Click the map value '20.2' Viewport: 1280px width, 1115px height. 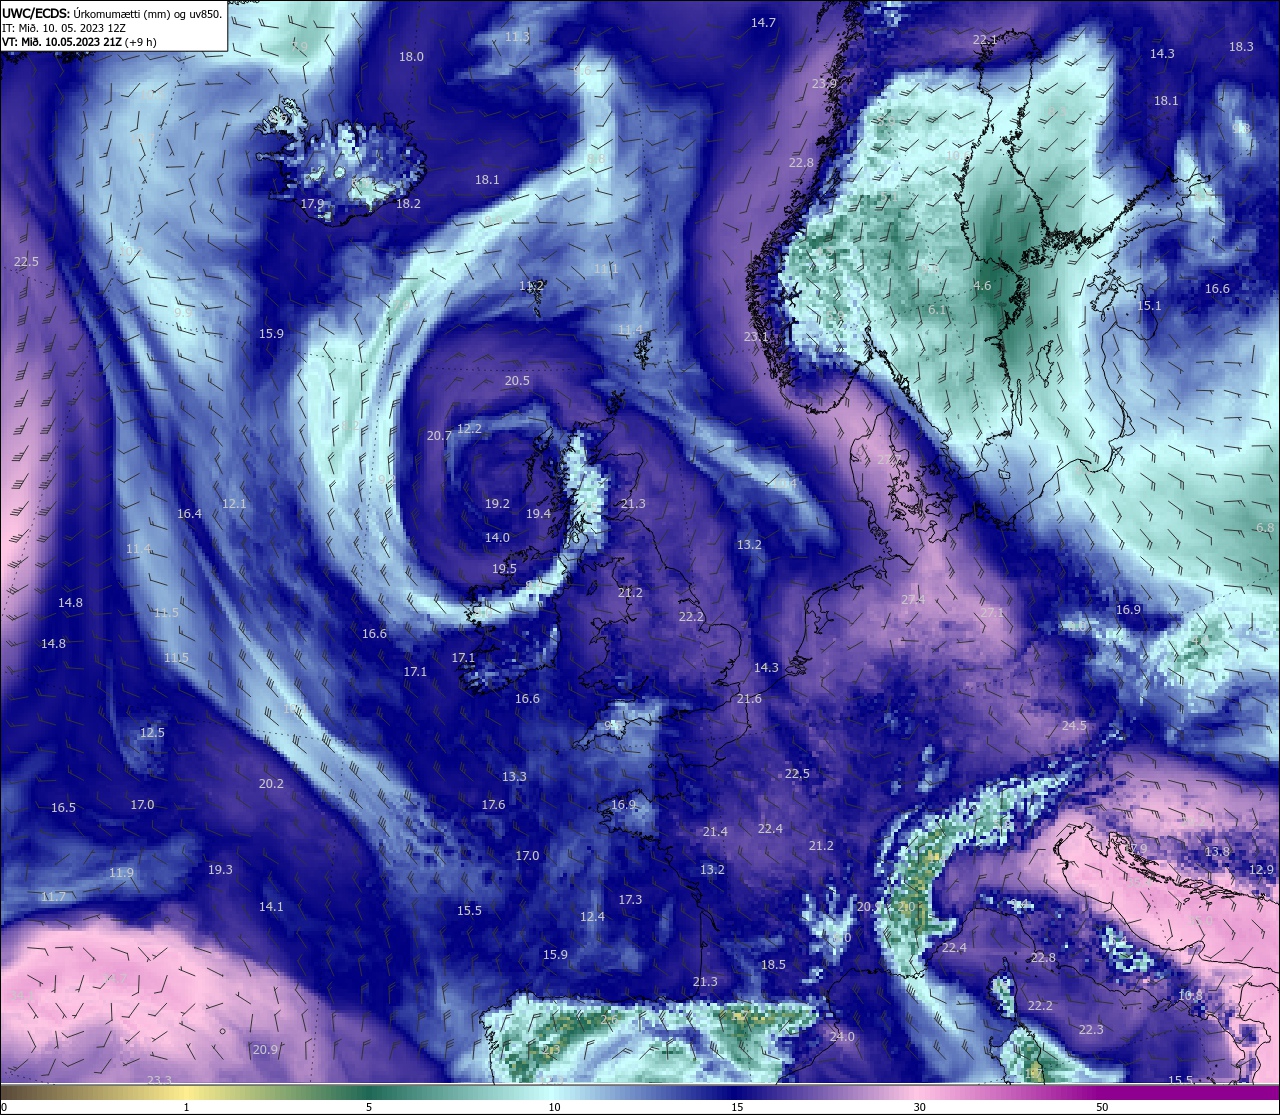coord(271,784)
